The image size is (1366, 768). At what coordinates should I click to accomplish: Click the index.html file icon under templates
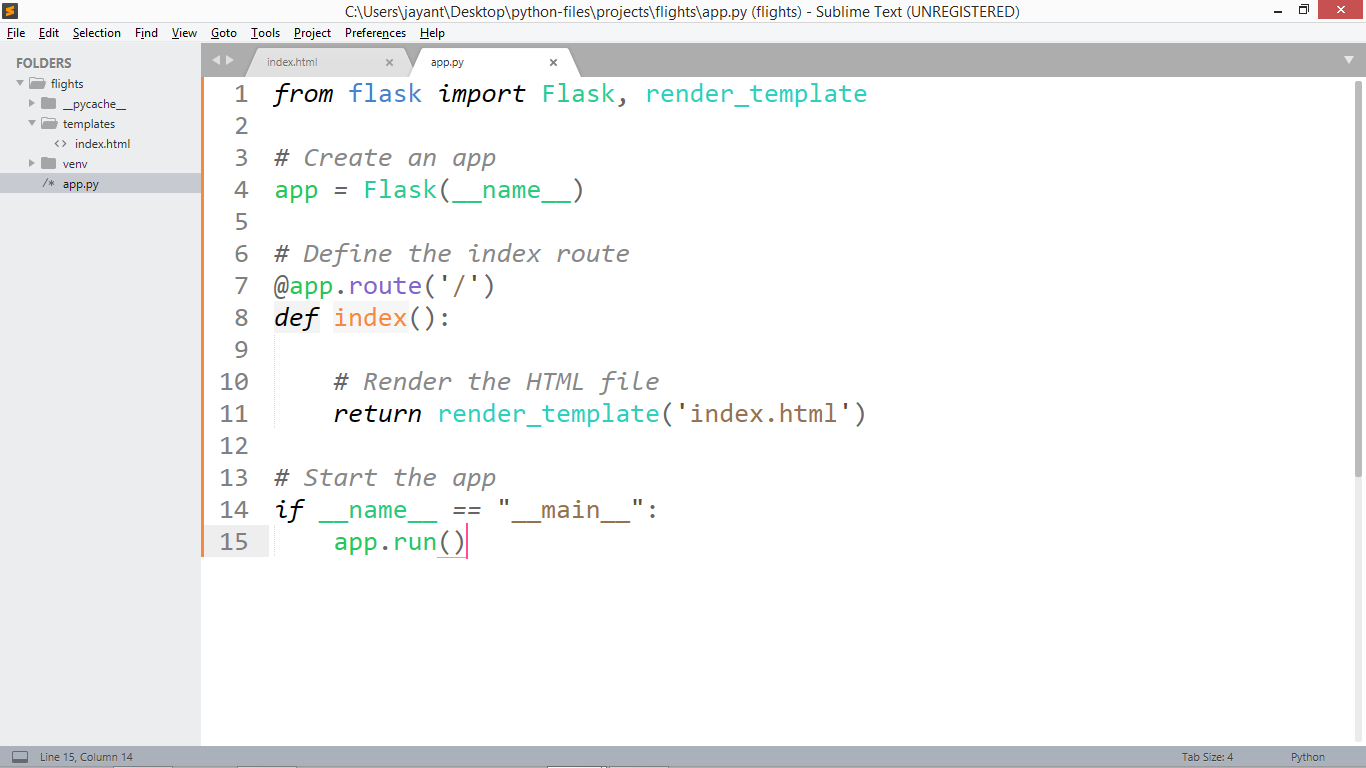(x=60, y=143)
